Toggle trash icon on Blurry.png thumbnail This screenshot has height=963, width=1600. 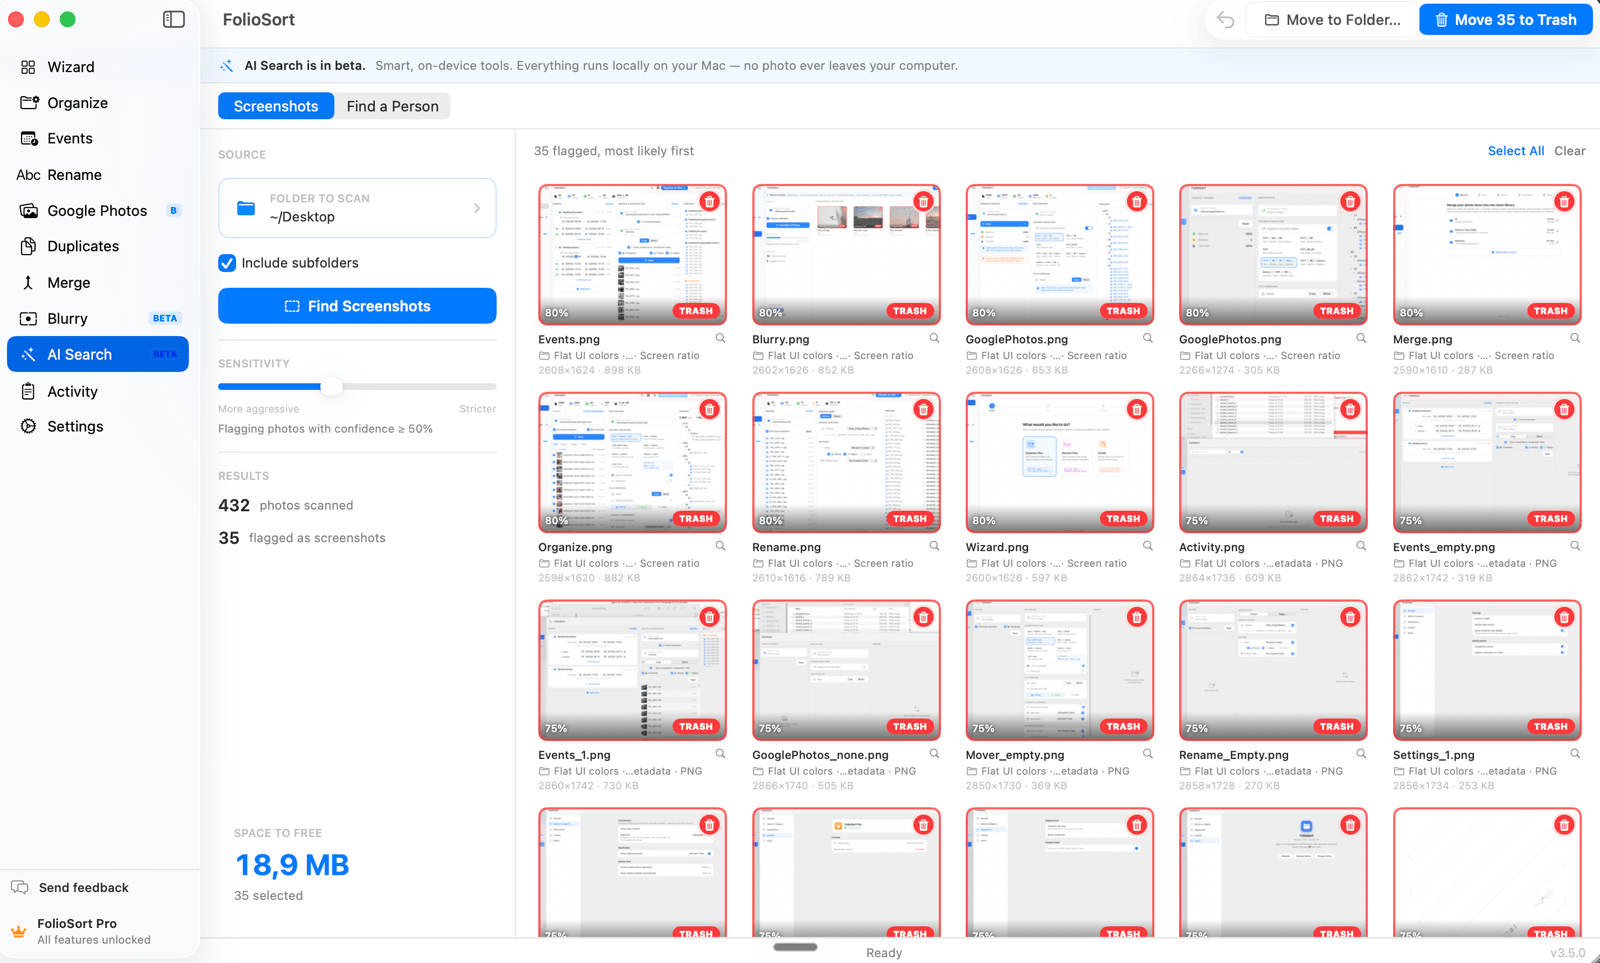pyautogui.click(x=923, y=201)
